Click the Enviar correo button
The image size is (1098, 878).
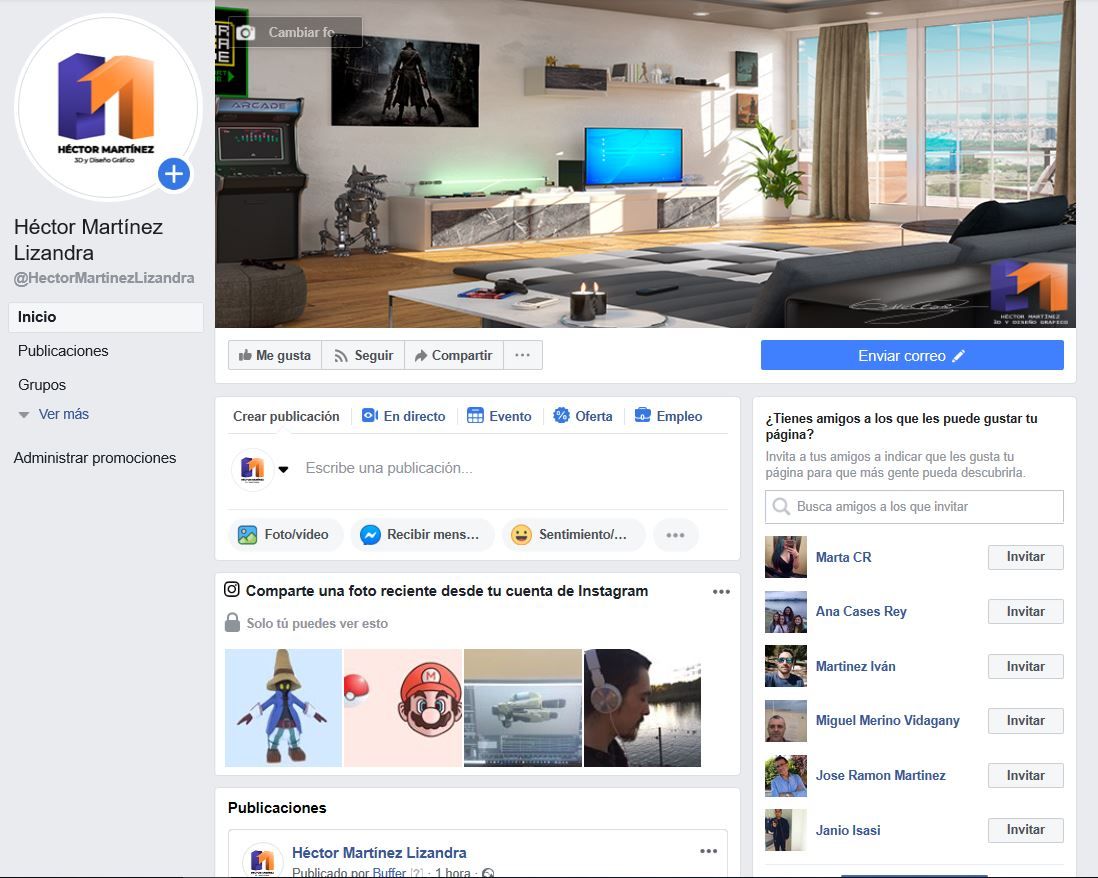(x=912, y=355)
